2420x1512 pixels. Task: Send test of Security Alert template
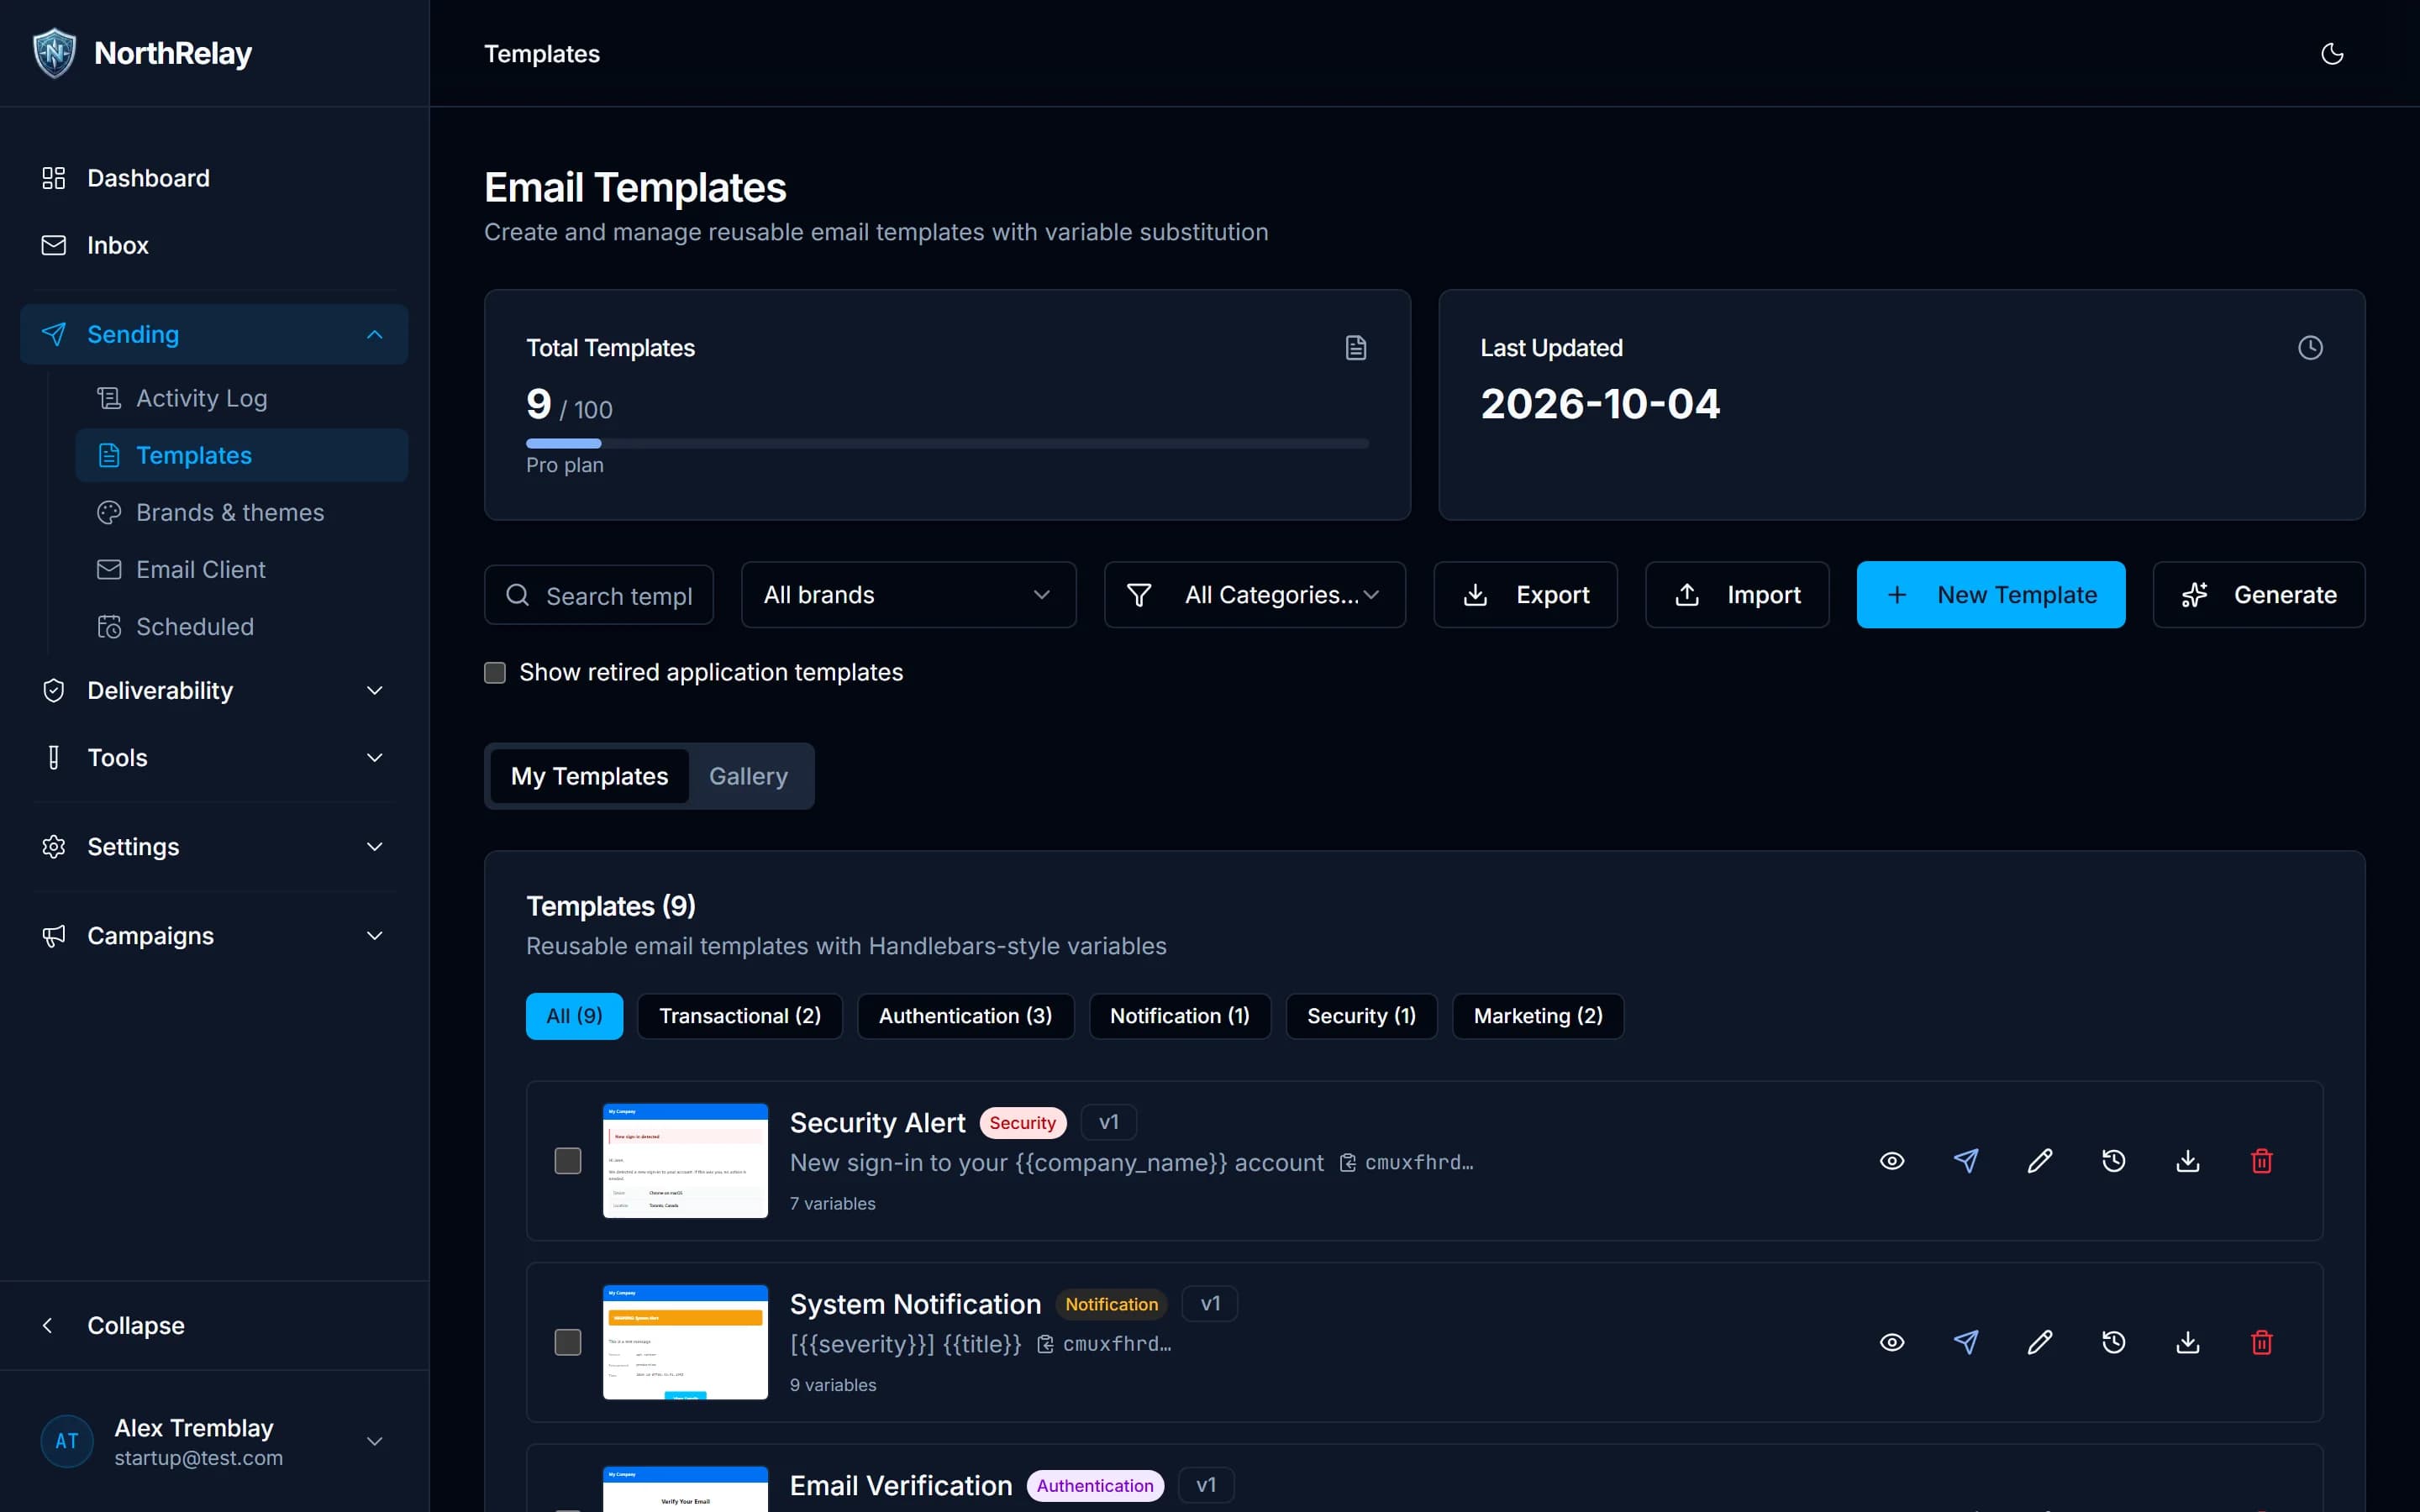click(1965, 1161)
